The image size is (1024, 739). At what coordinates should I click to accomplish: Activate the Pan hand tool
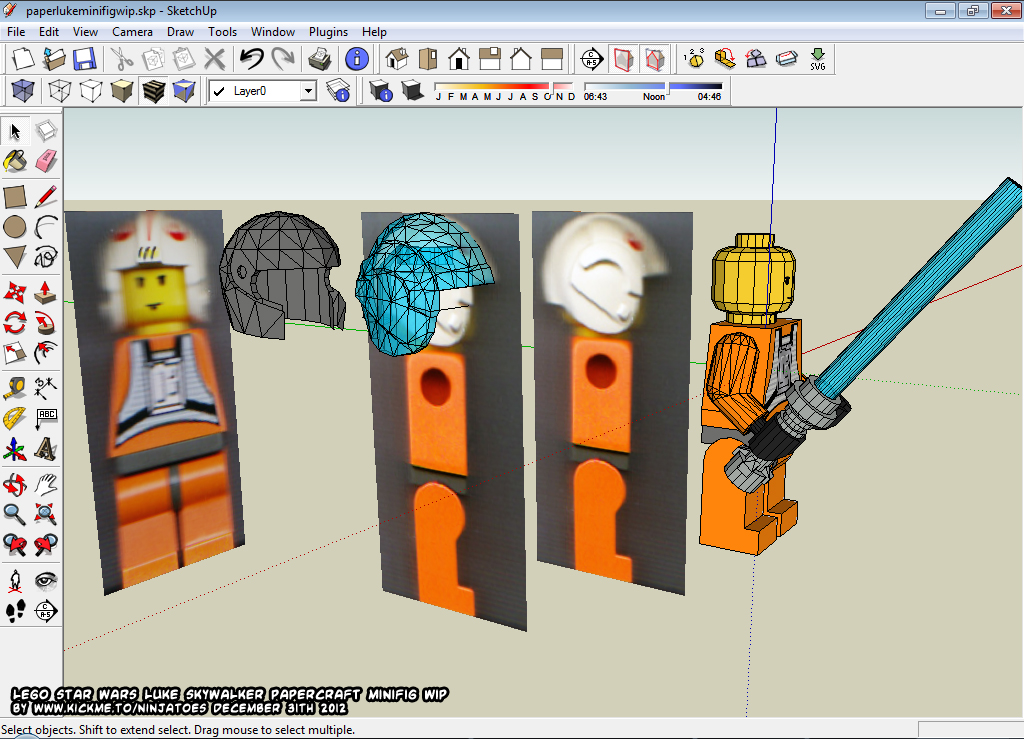[46, 484]
